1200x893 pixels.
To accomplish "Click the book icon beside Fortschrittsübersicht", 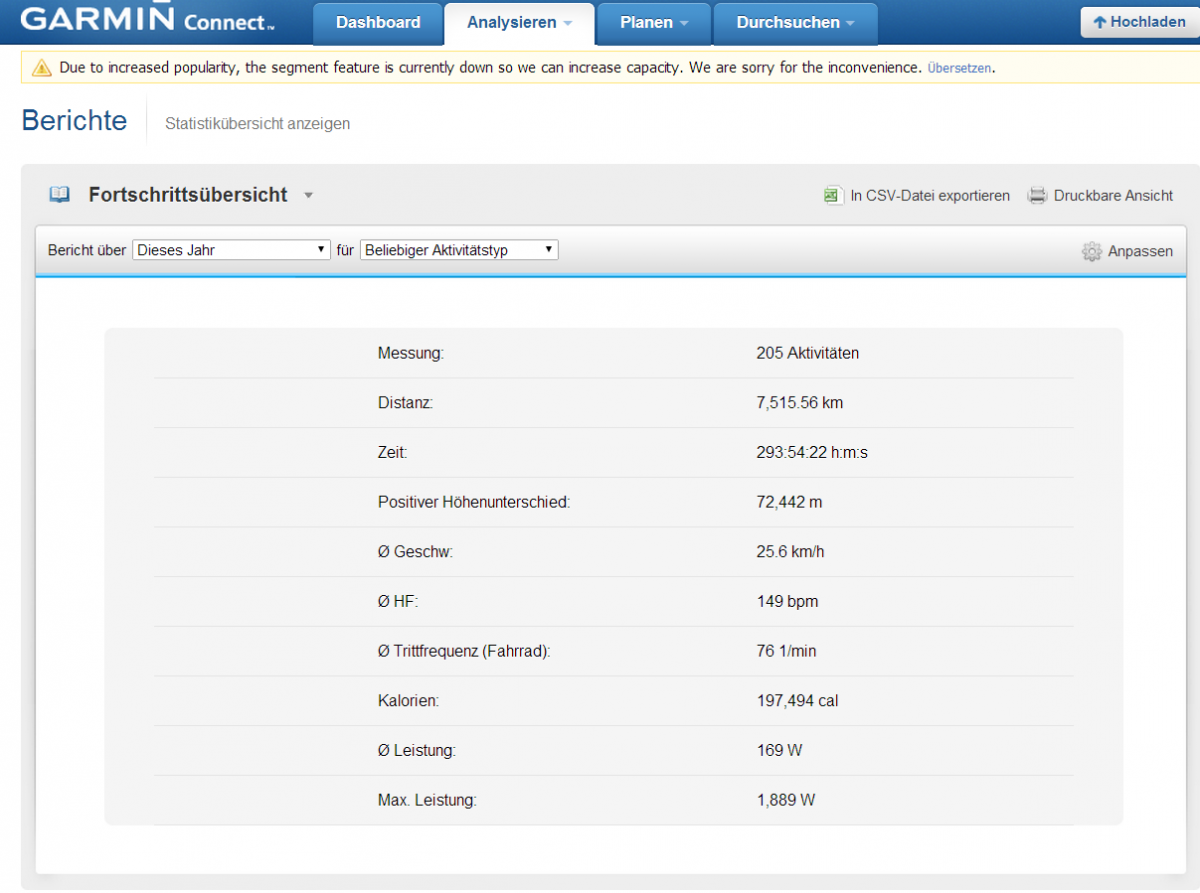I will (60, 195).
